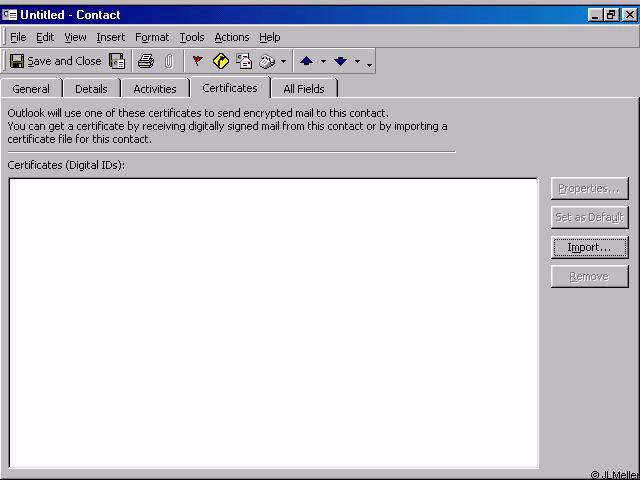Open the Insert menu

click(x=111, y=37)
